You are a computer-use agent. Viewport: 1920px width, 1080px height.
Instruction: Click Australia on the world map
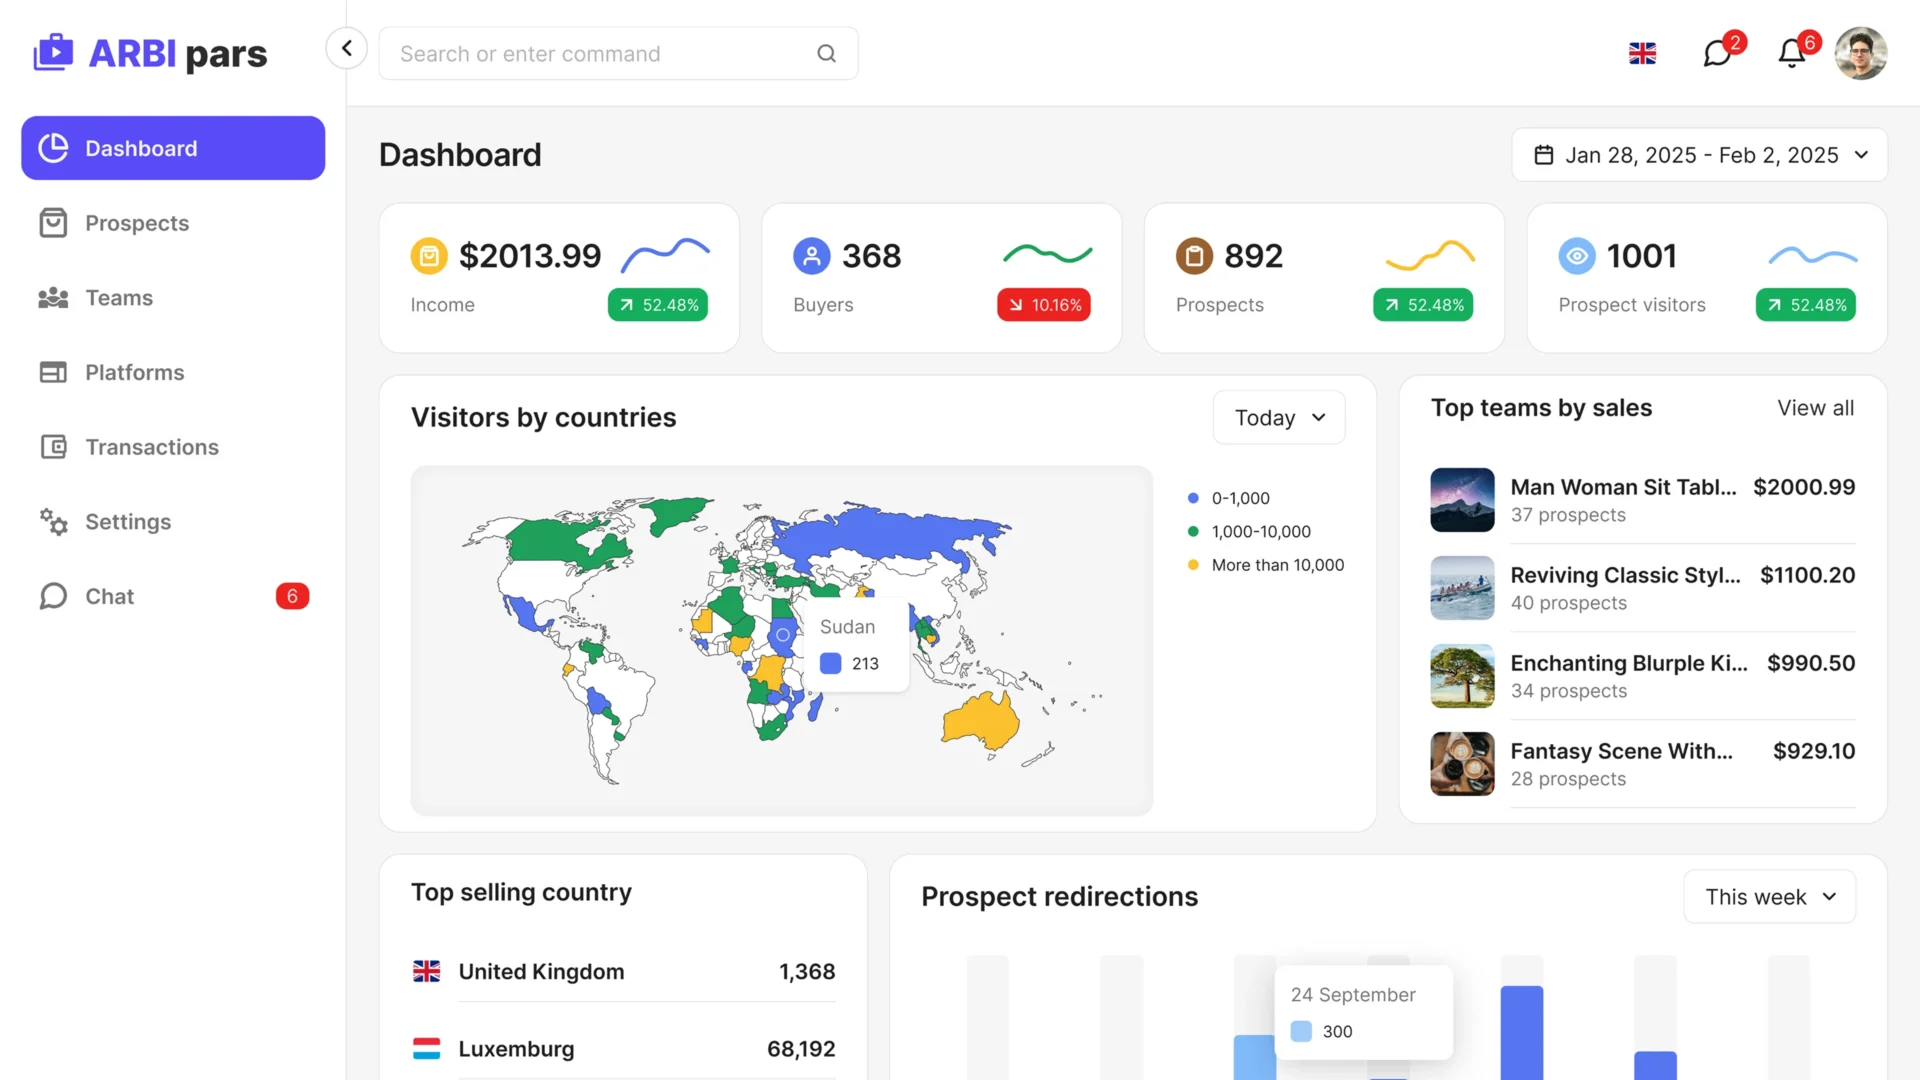coord(980,720)
